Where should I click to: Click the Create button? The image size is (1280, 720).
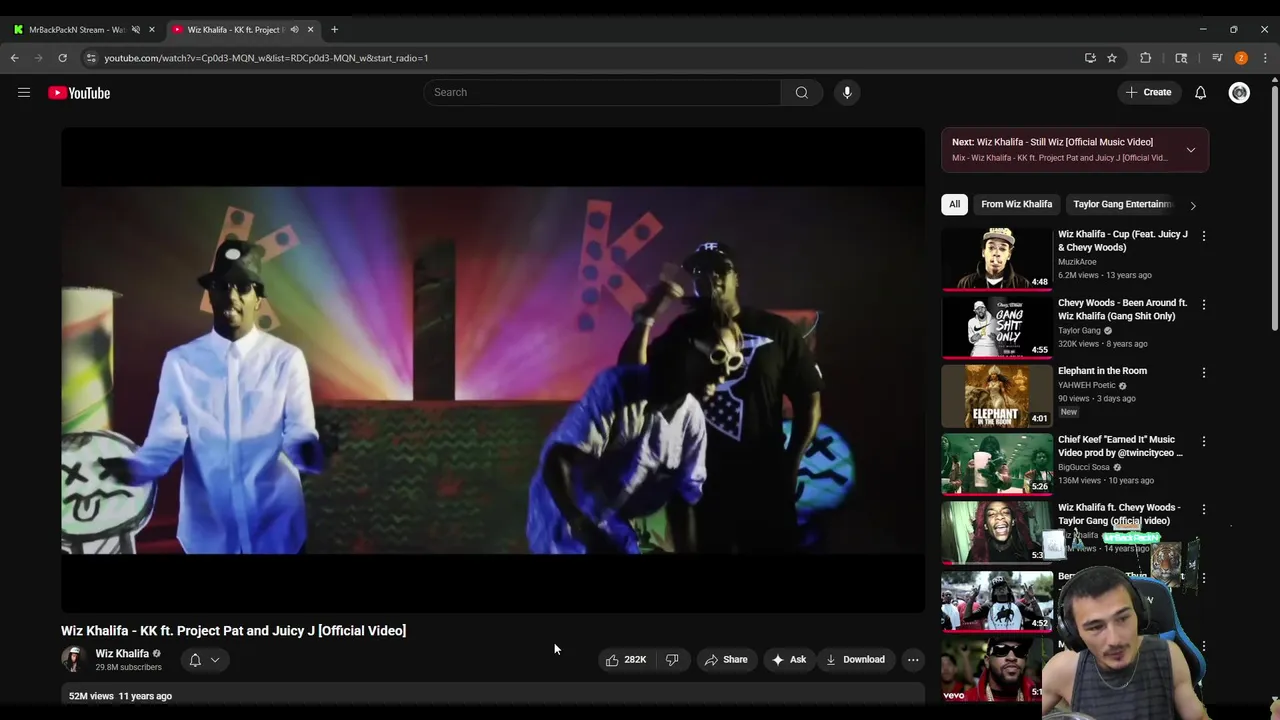coord(1148,92)
